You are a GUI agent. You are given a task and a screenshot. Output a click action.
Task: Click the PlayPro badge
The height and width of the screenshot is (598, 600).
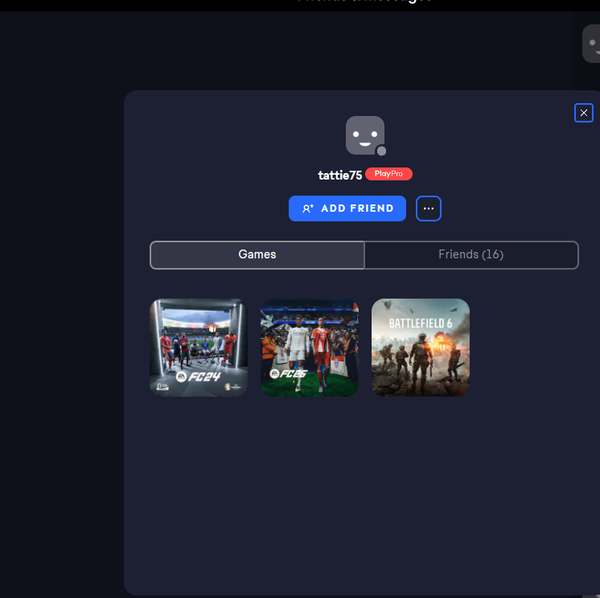tap(388, 174)
